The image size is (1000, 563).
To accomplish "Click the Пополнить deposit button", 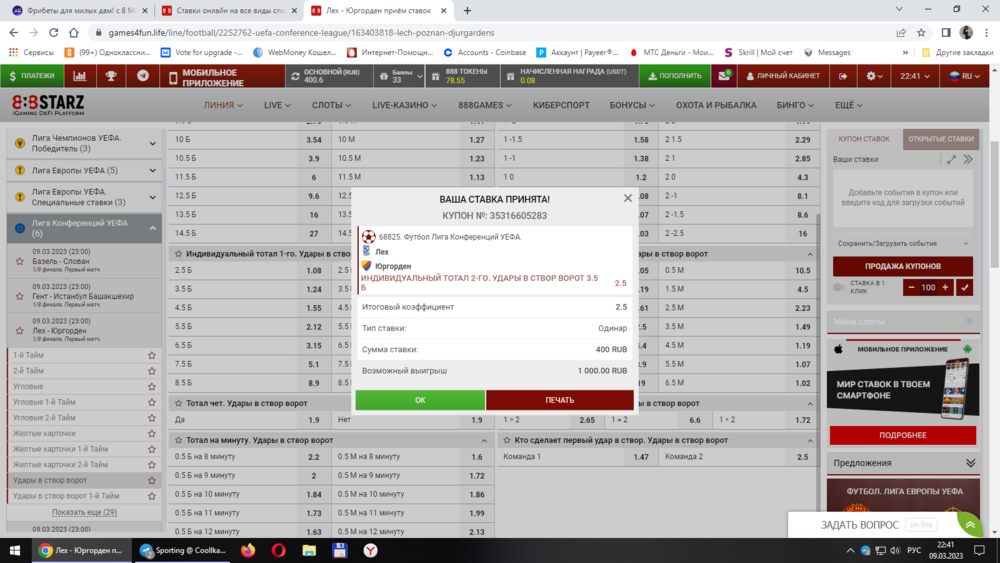I will 675,76.
